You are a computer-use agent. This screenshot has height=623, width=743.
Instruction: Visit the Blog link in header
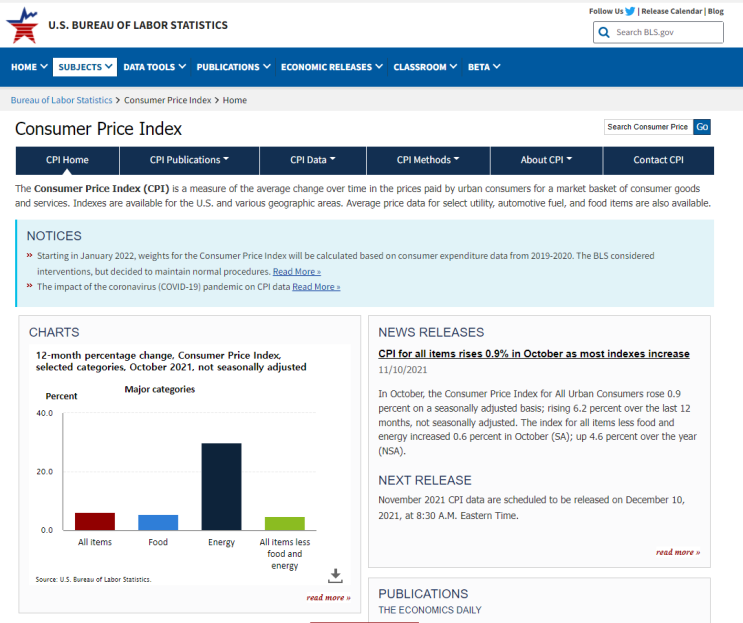click(x=716, y=11)
